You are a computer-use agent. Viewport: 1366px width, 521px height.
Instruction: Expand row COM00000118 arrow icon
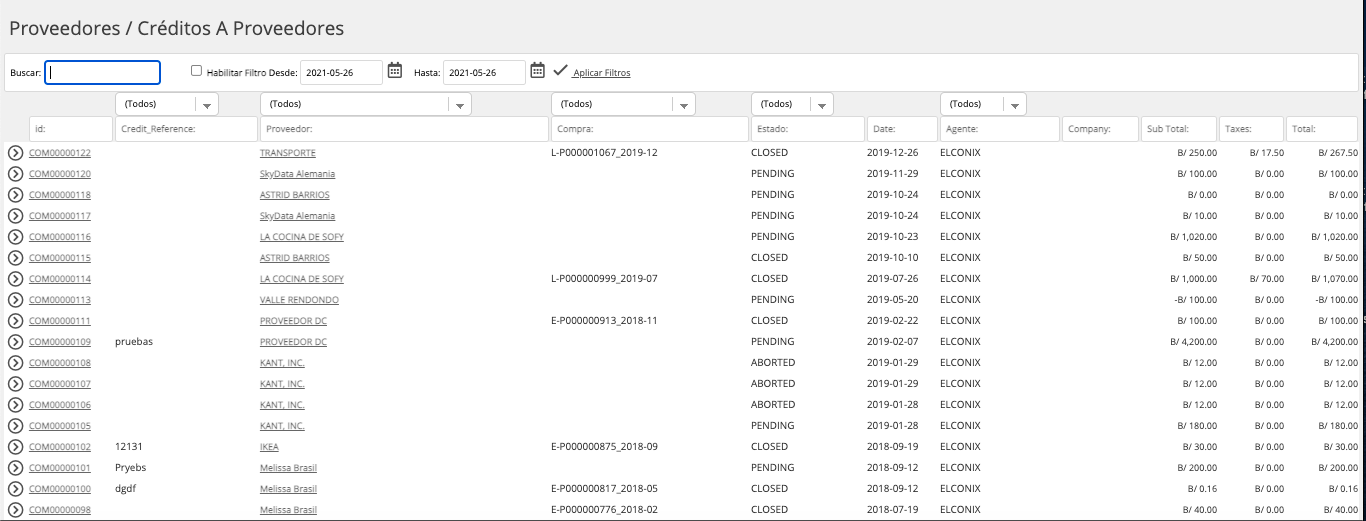tap(15, 195)
